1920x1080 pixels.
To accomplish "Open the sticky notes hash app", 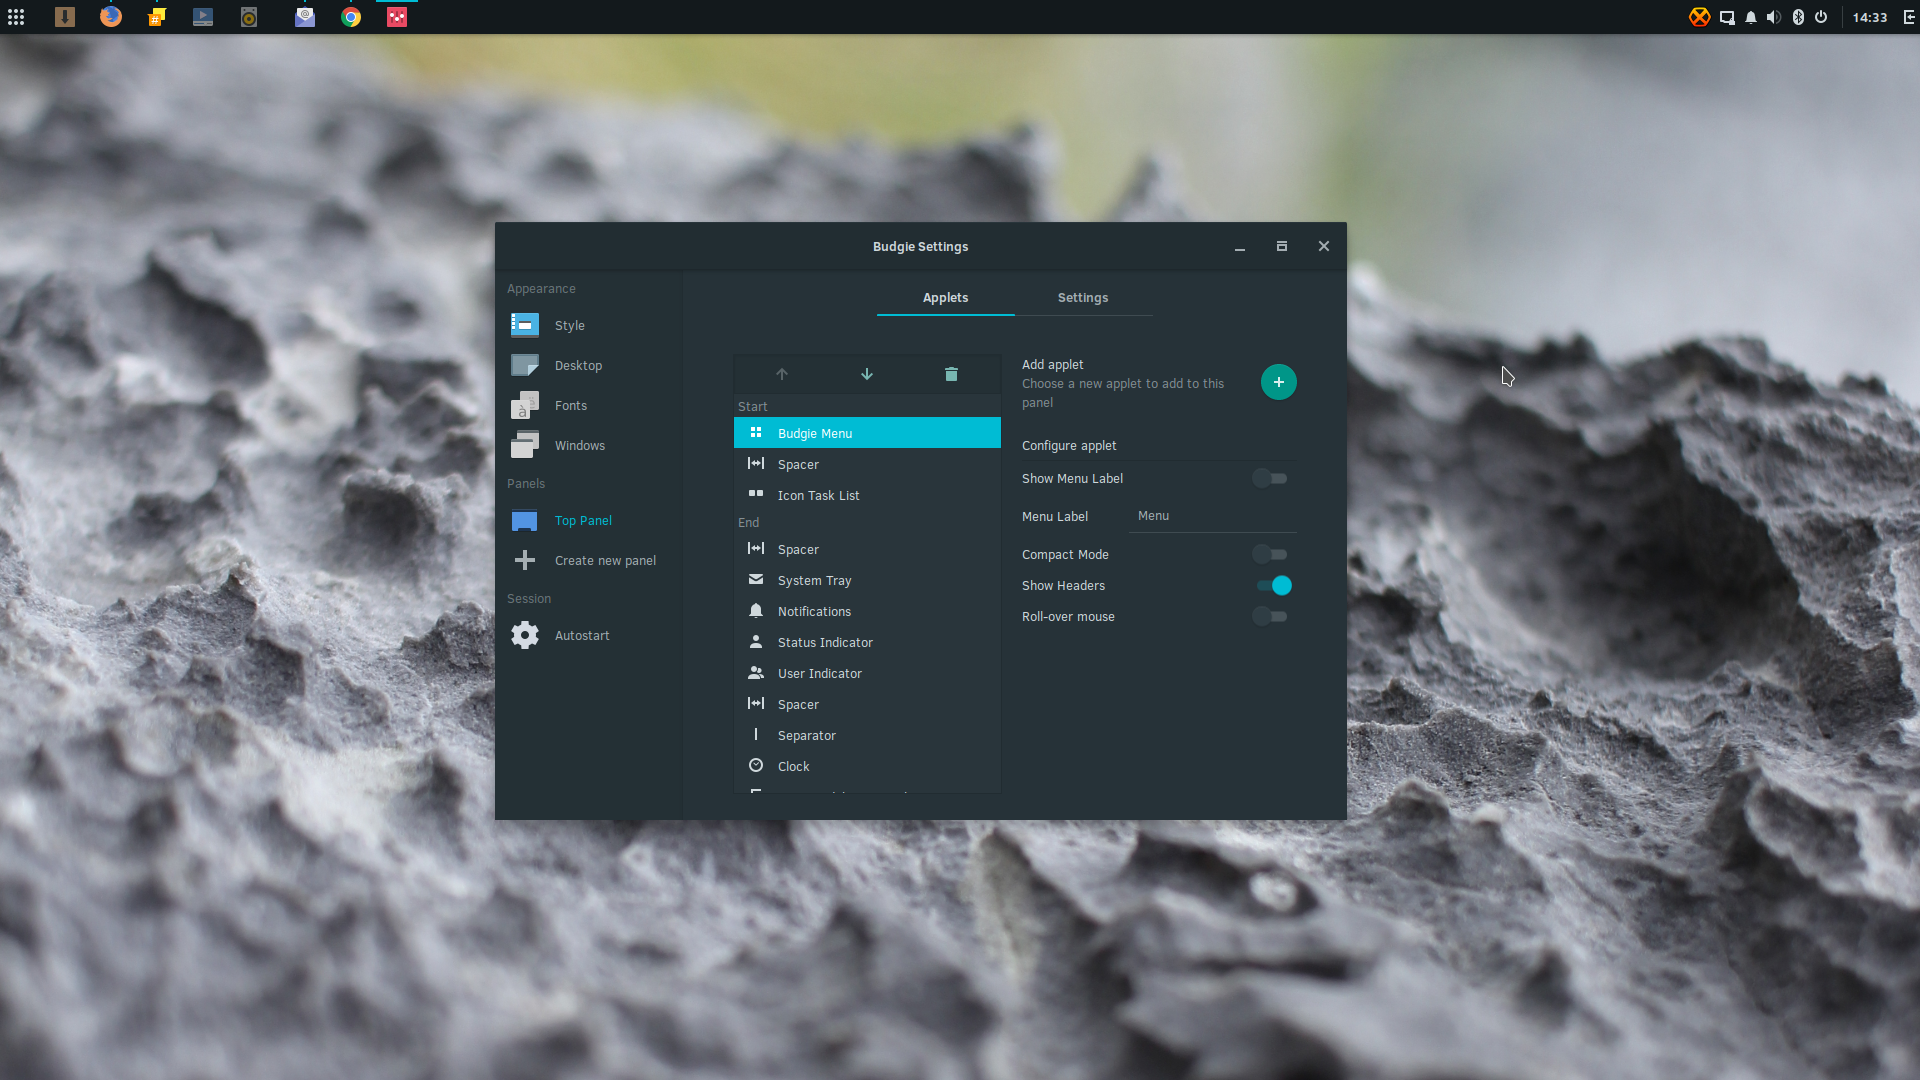I will [157, 17].
